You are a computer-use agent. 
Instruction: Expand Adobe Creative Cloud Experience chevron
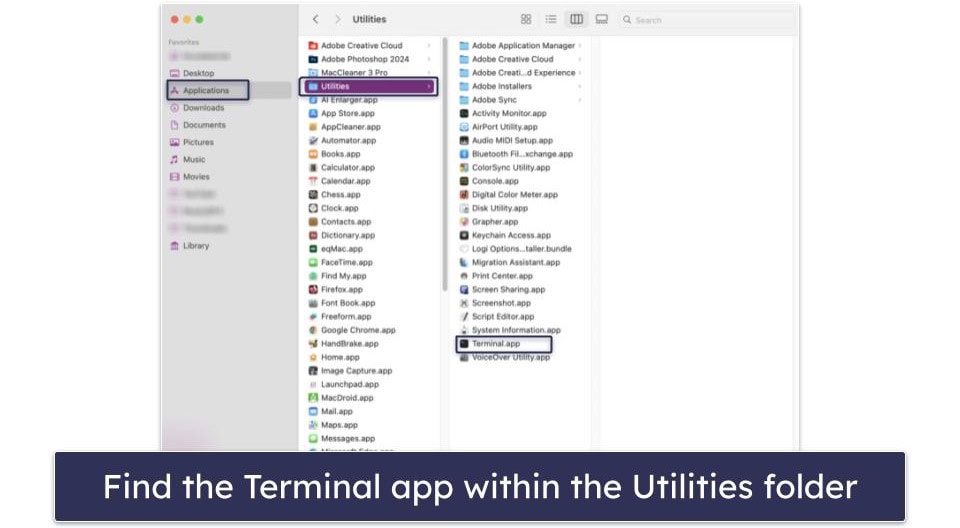tap(579, 72)
